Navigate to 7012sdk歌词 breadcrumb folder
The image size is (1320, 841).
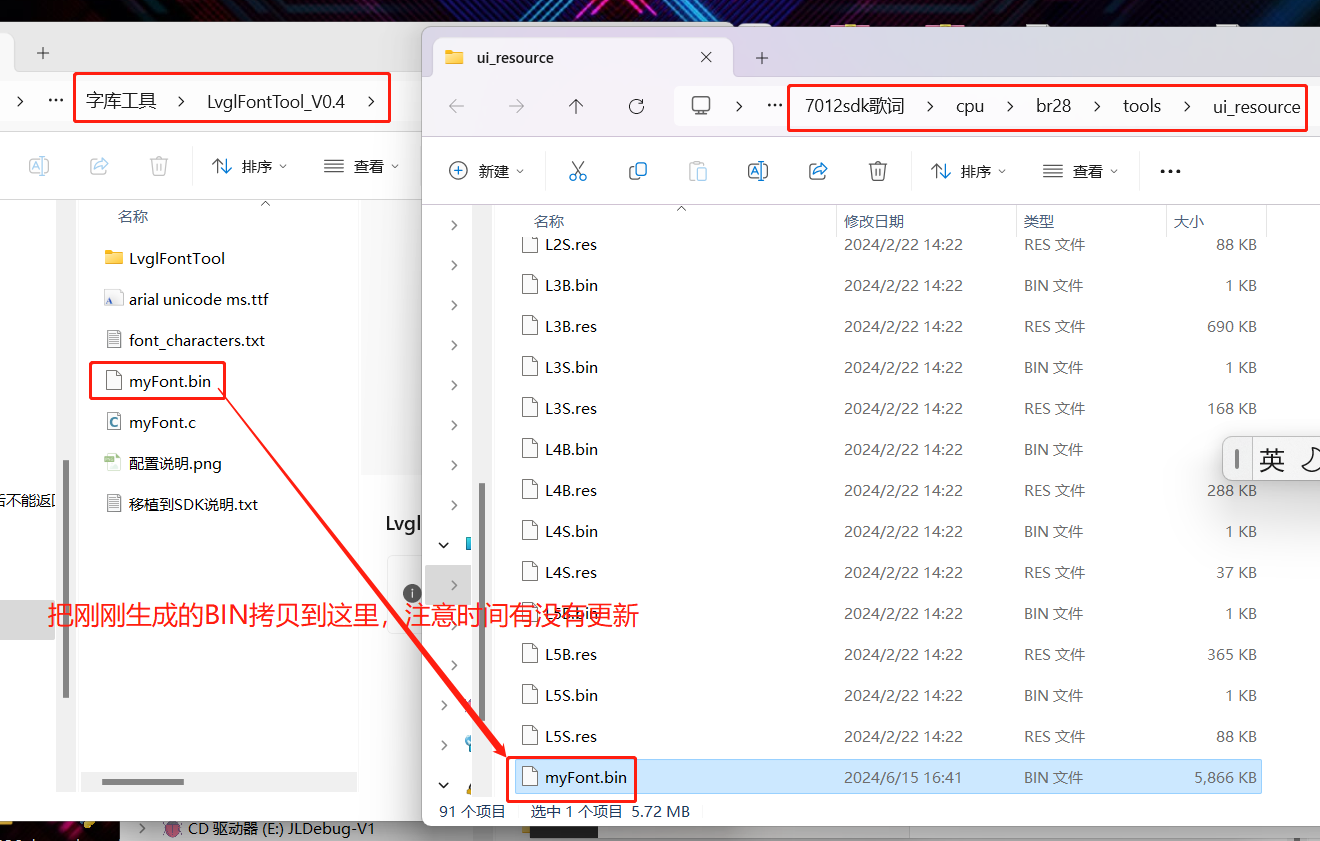click(855, 106)
